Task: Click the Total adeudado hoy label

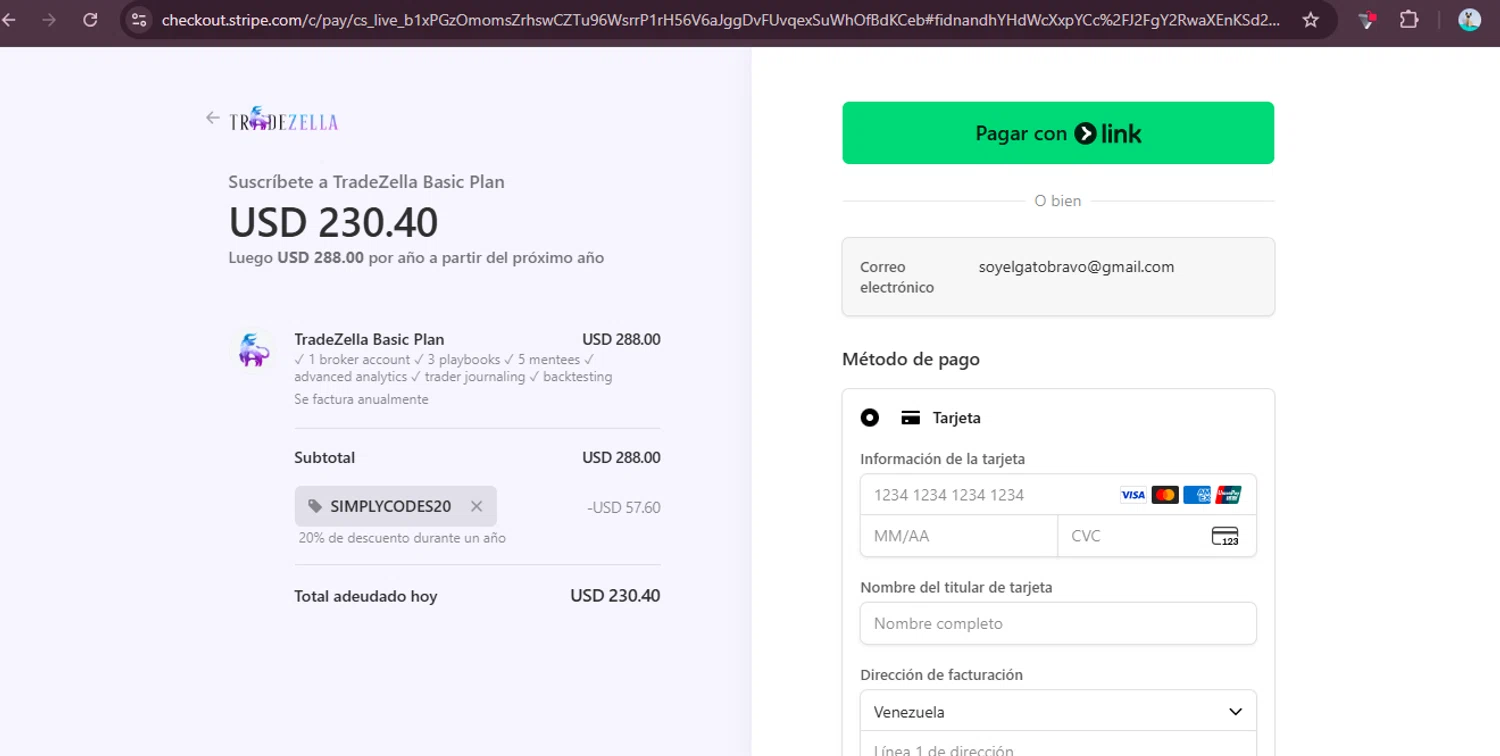Action: point(366,596)
